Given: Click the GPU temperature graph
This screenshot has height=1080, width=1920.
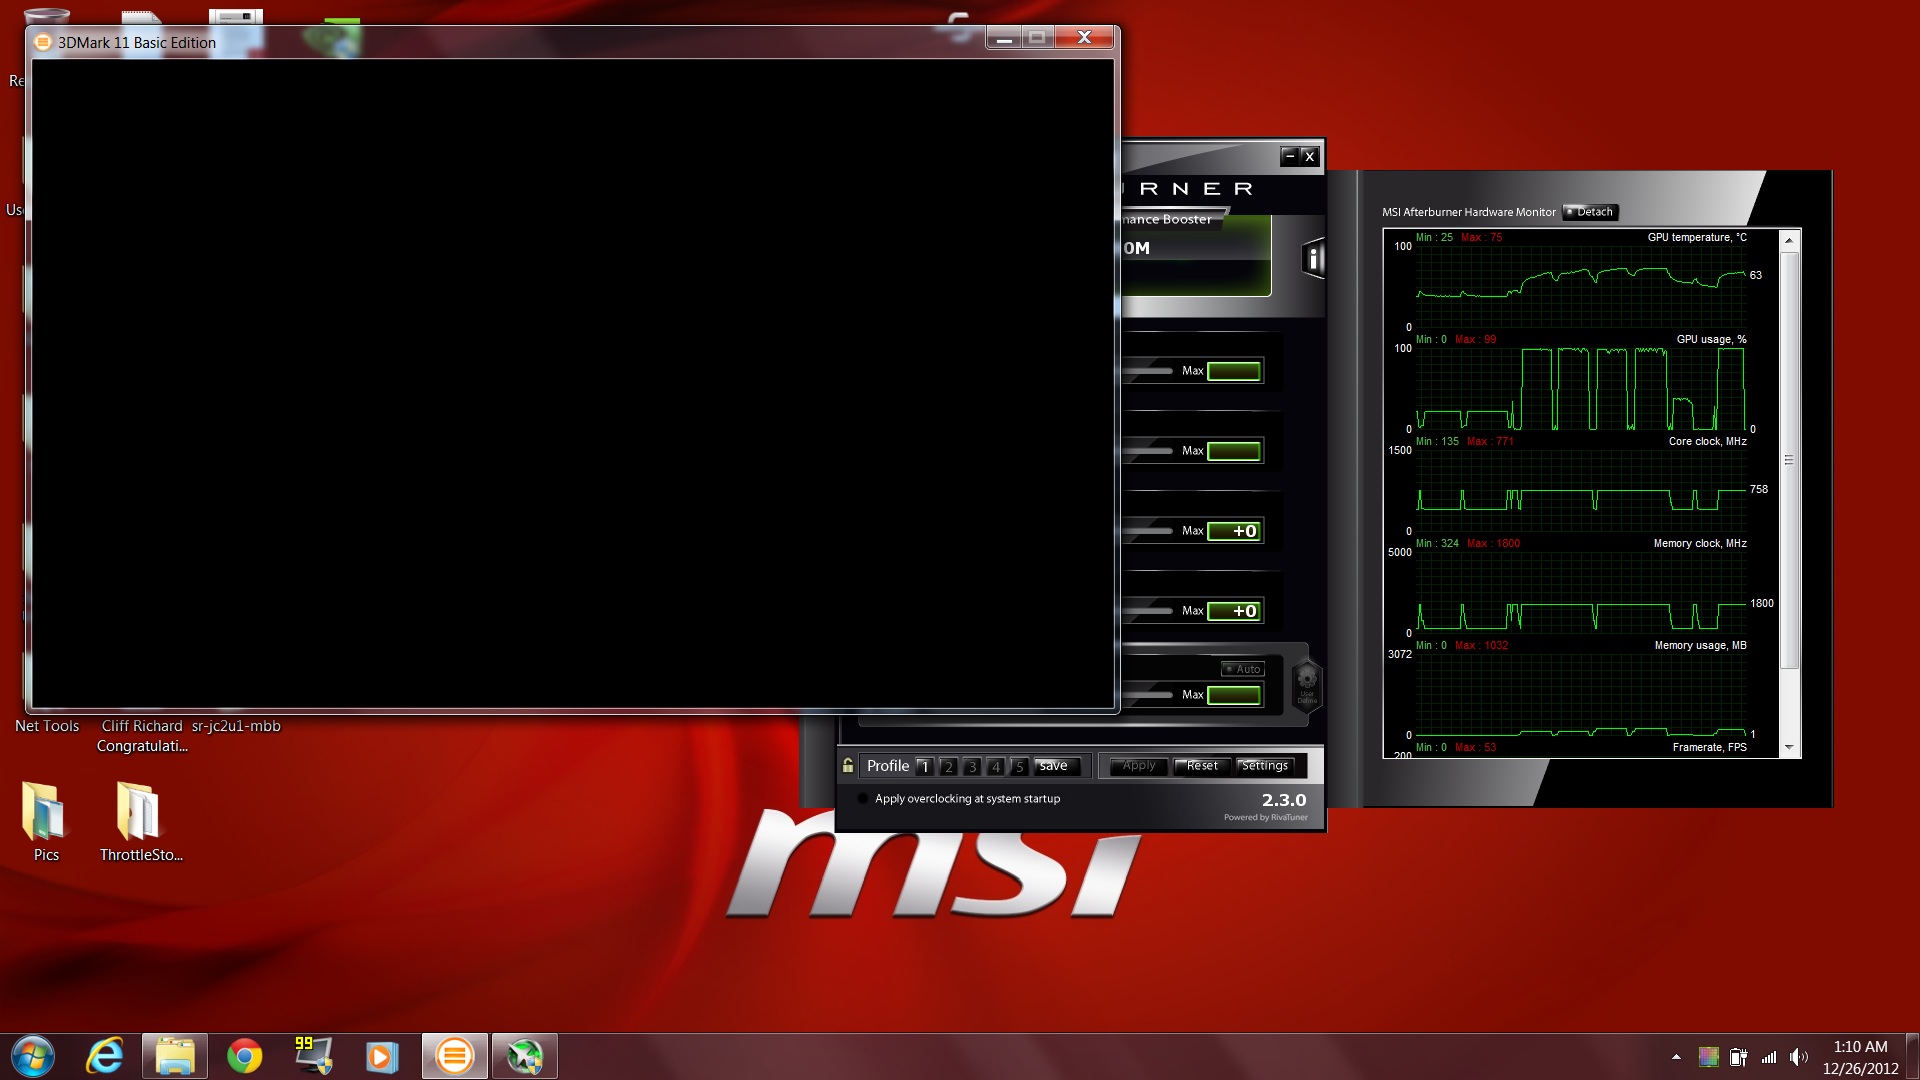Looking at the screenshot, I should (x=1581, y=286).
